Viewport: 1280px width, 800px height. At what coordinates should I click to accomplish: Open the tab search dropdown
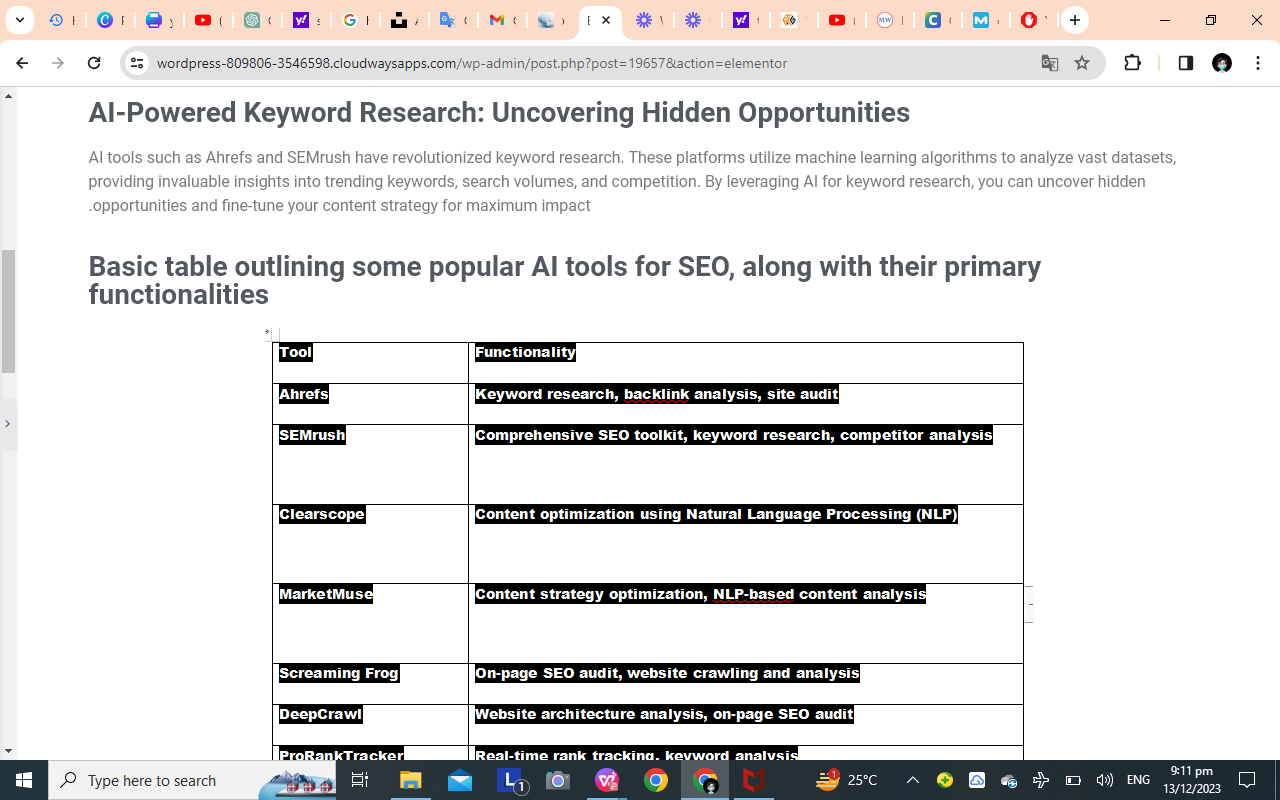click(x=19, y=20)
